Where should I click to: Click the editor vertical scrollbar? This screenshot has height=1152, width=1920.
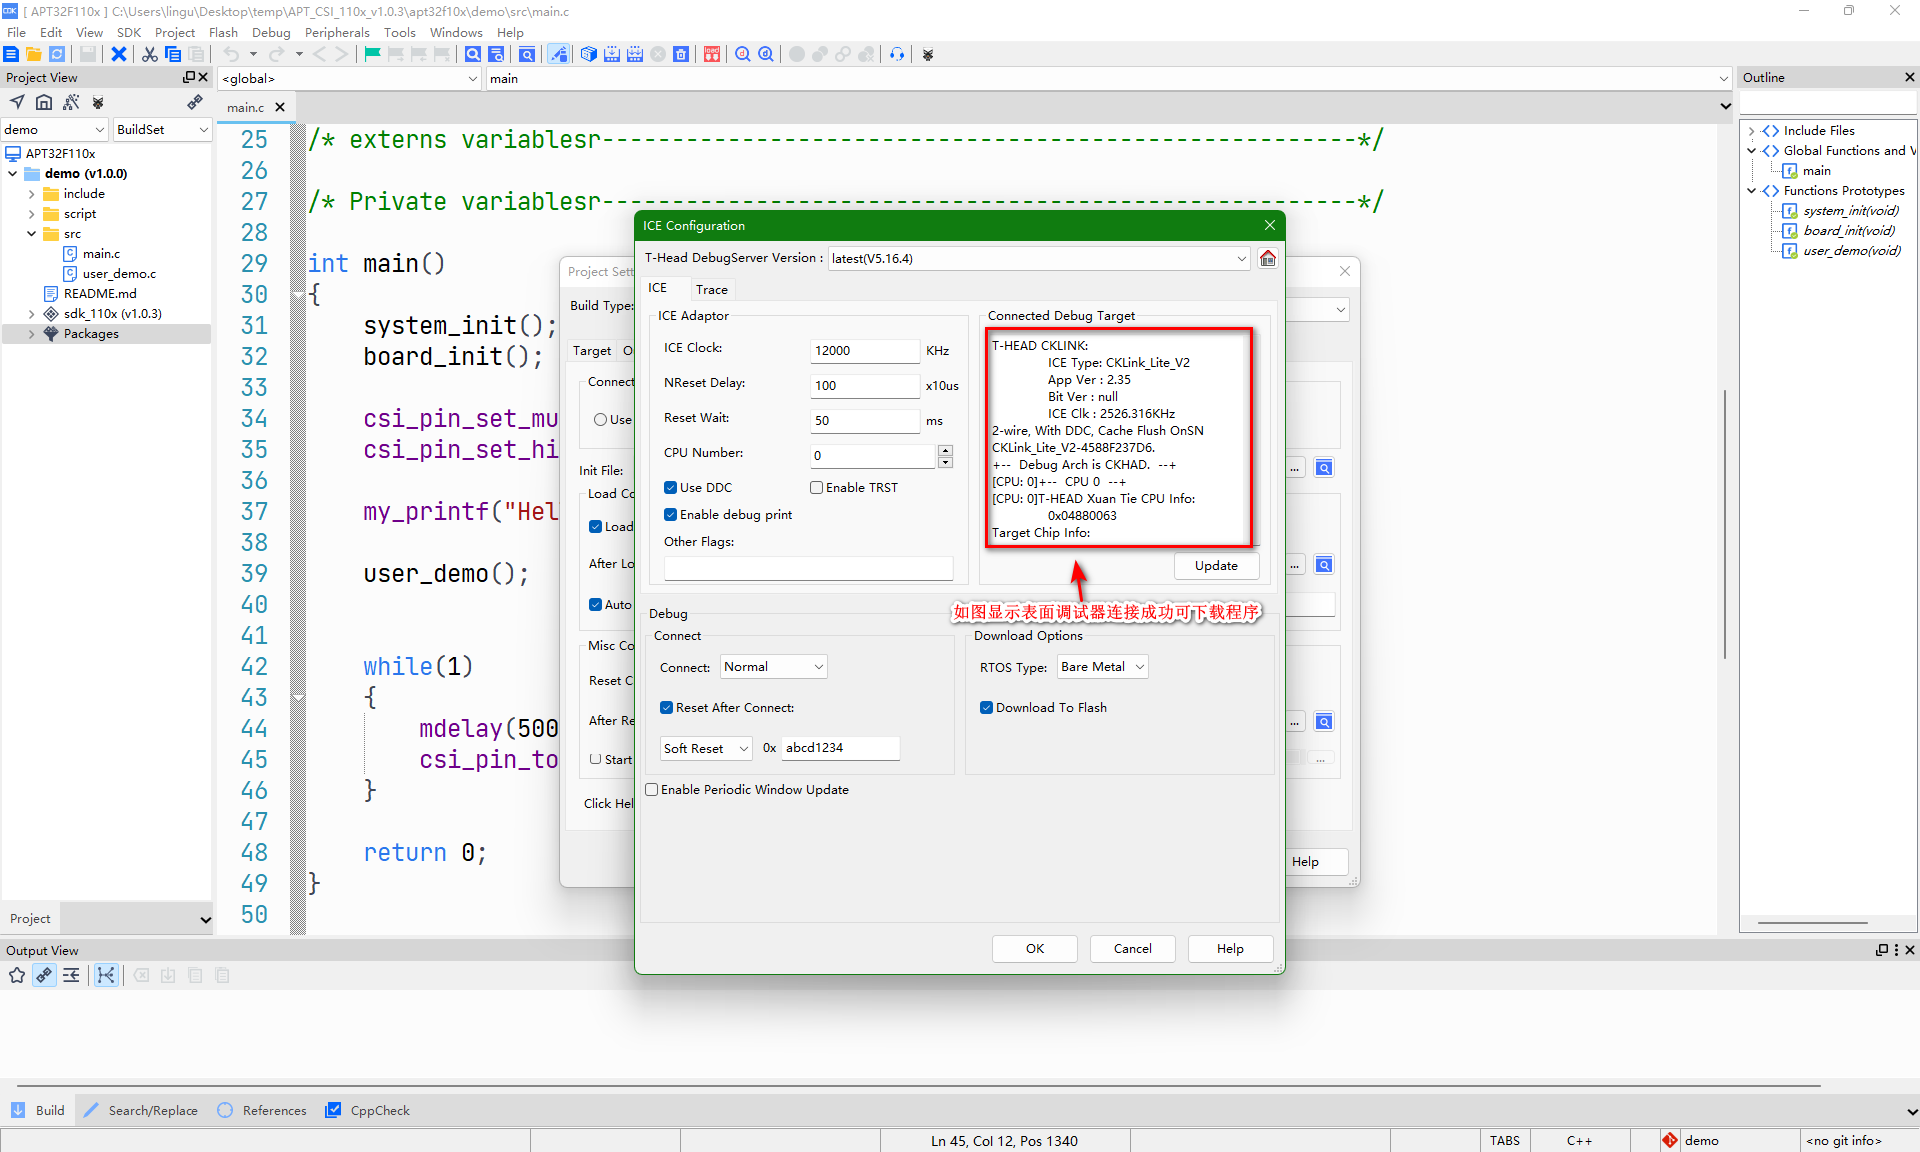coord(1725,525)
